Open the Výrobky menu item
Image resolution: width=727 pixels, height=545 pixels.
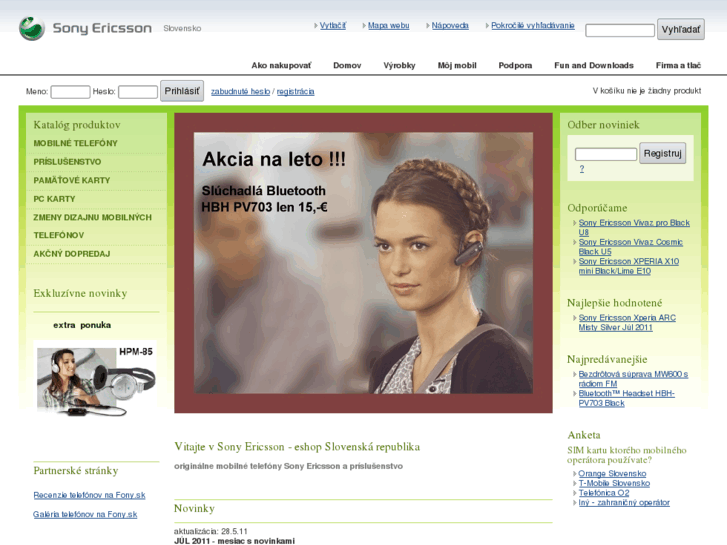pos(399,65)
